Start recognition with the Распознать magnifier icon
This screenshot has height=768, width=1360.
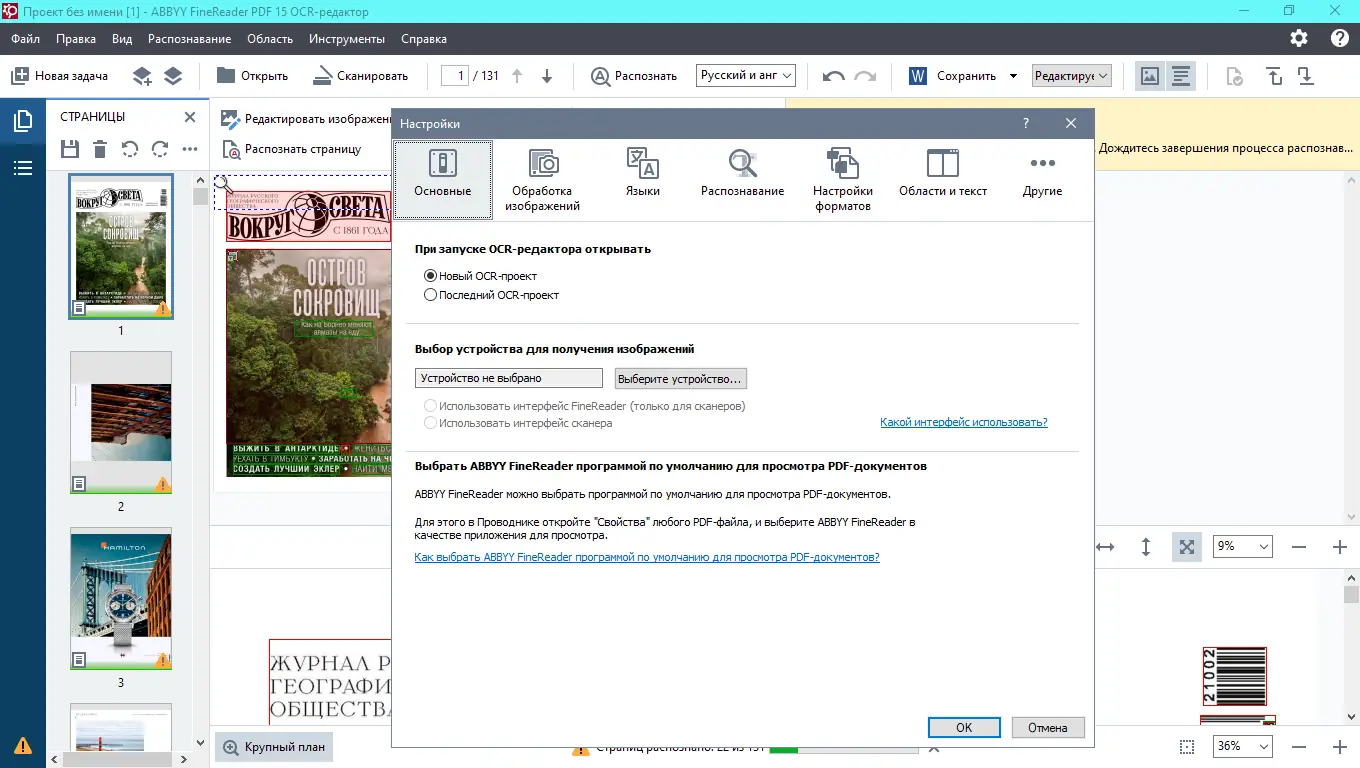[600, 75]
